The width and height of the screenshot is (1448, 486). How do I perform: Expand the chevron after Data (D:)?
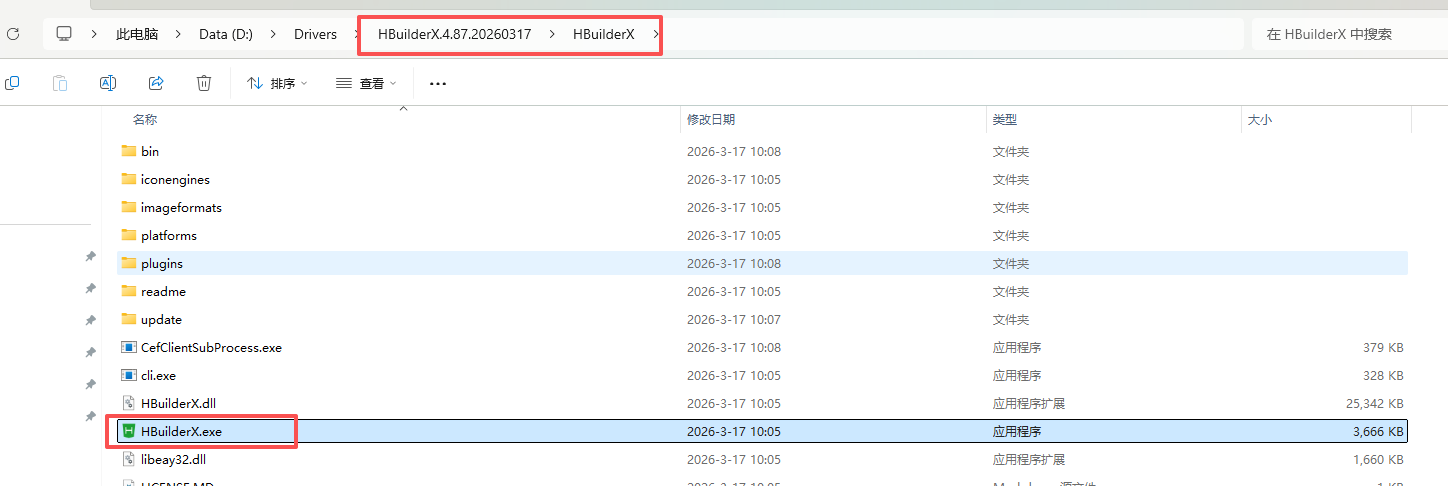point(272,34)
